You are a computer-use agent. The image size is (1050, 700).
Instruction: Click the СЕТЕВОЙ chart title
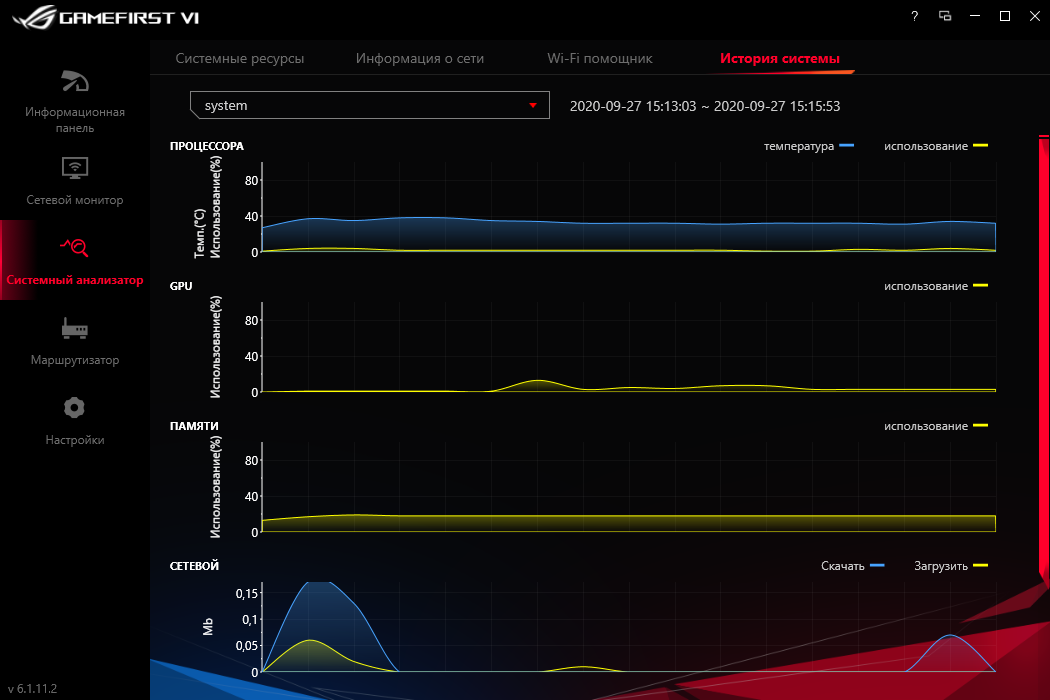(194, 566)
